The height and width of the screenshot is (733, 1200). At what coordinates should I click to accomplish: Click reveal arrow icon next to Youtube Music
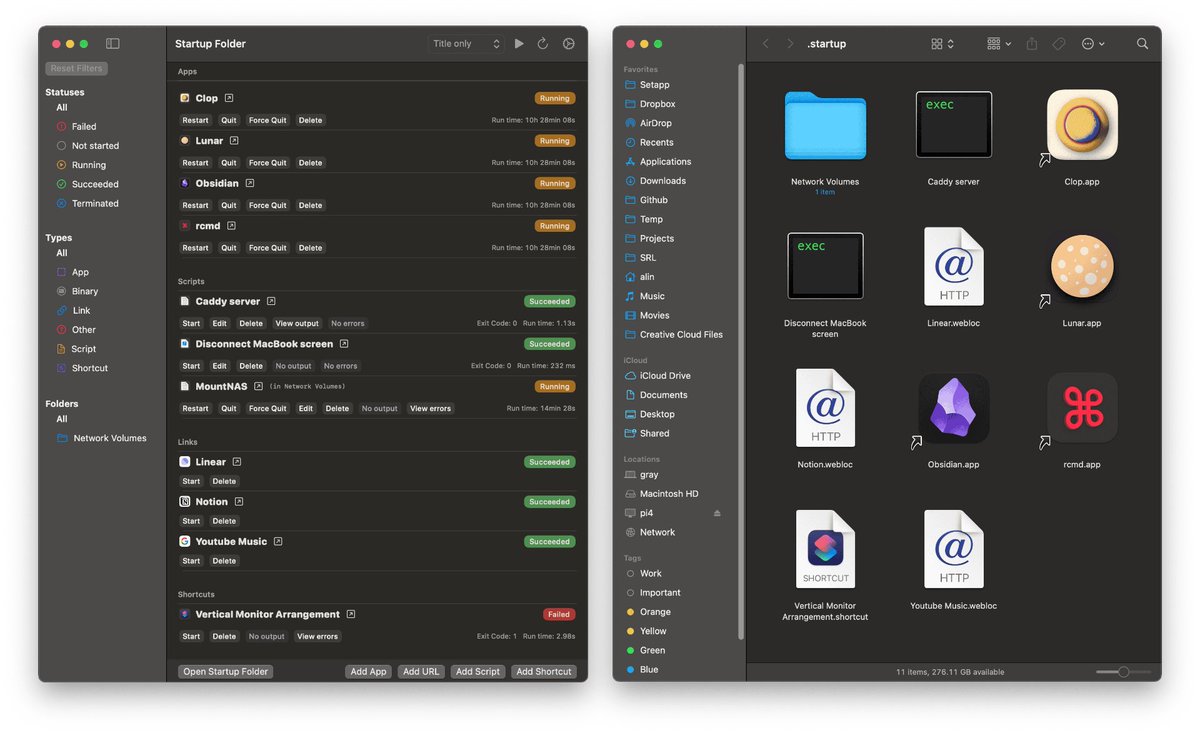[278, 541]
